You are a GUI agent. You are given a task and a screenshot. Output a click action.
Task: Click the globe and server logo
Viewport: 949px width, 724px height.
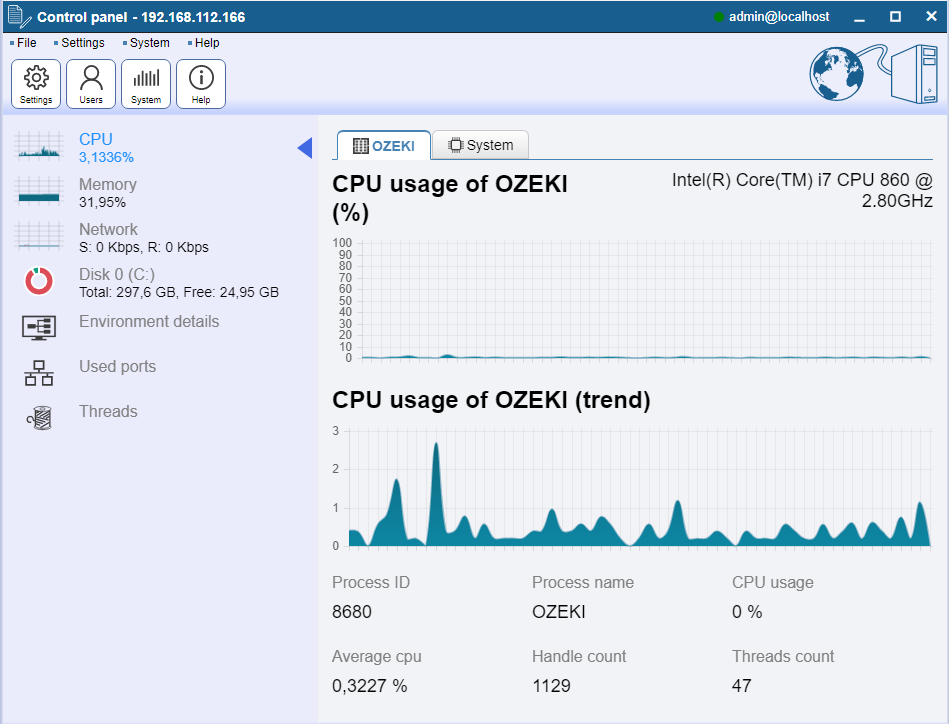(873, 73)
